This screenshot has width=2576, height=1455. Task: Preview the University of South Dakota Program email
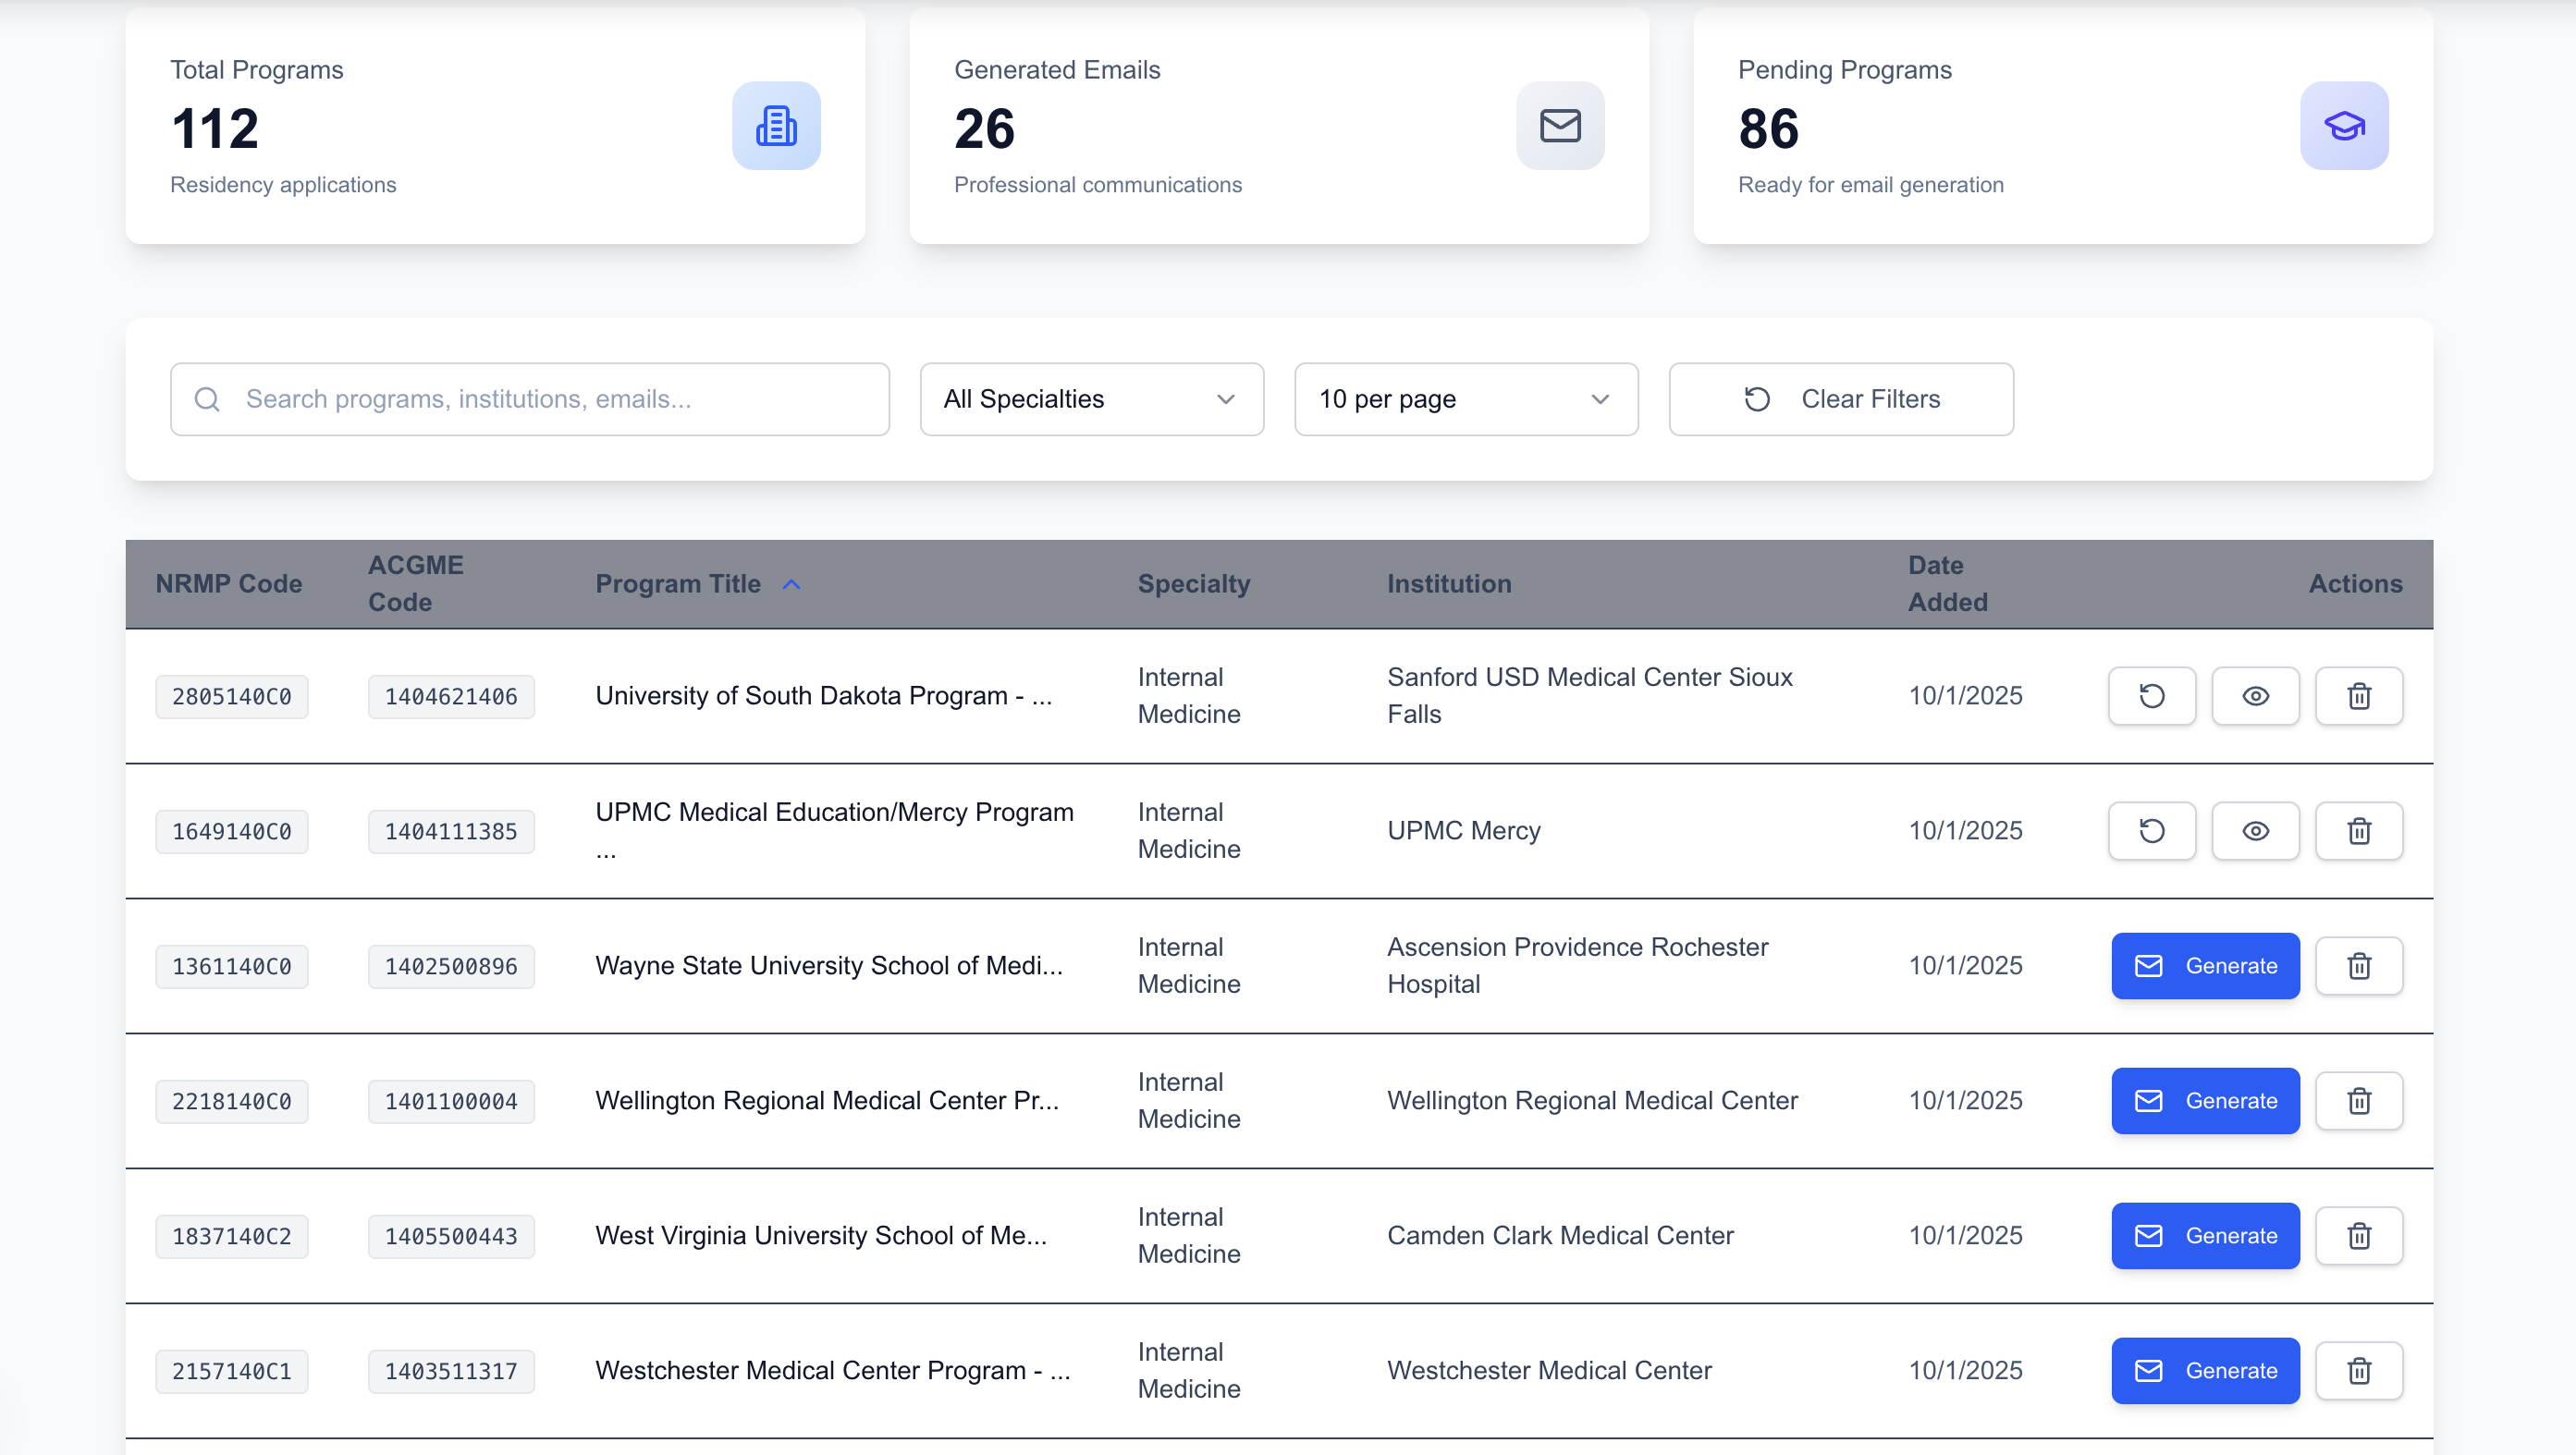click(2255, 695)
